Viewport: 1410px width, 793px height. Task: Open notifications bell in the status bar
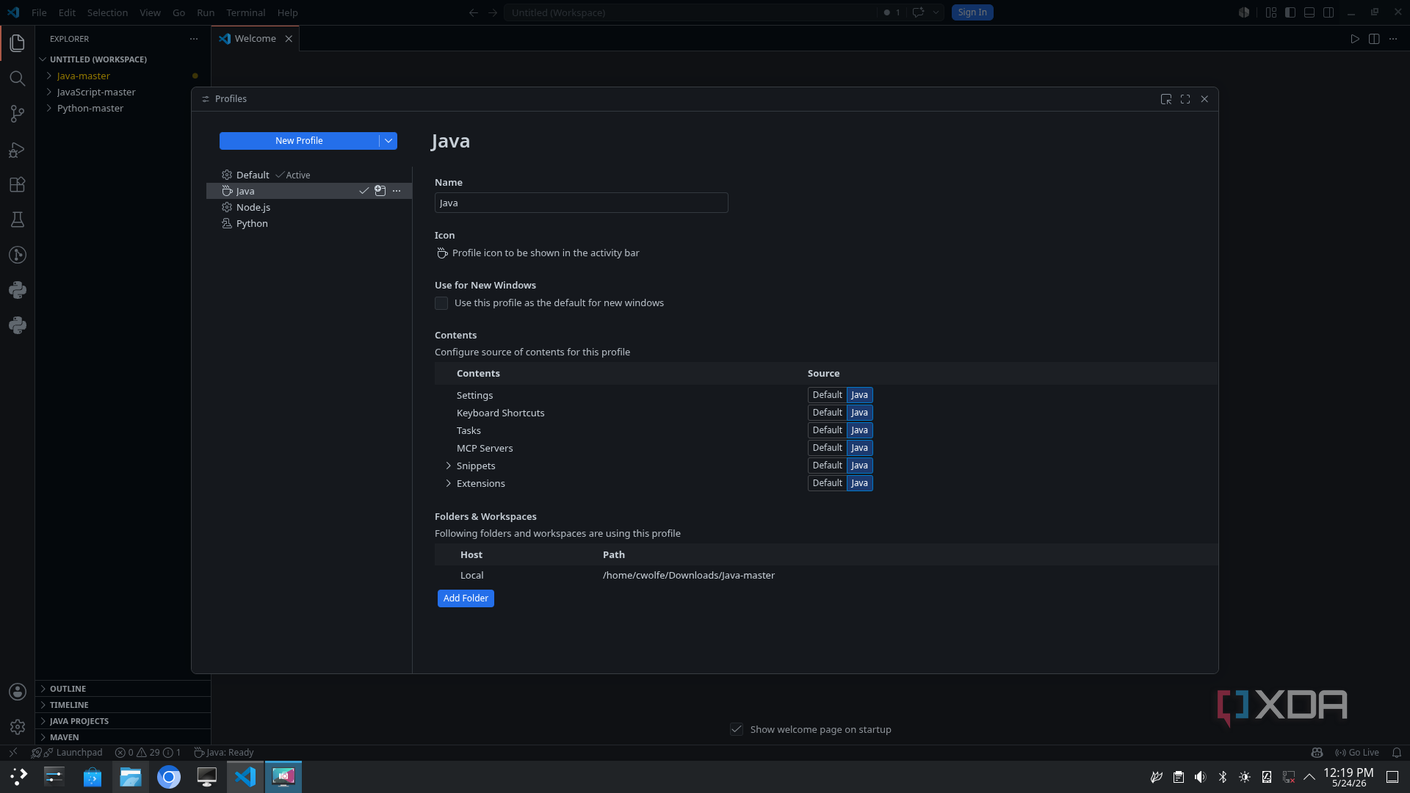tap(1397, 752)
